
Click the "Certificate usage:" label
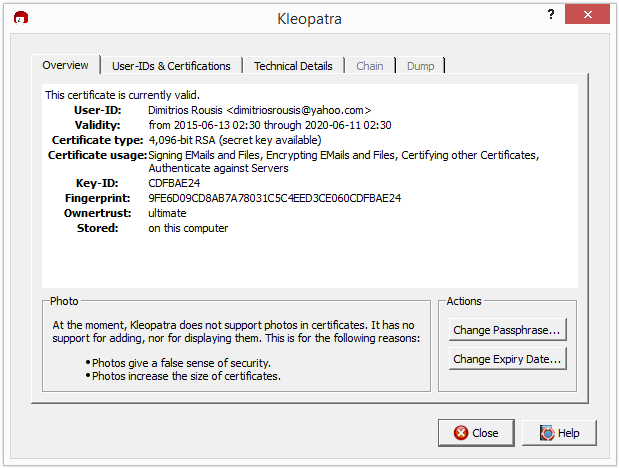(97, 155)
